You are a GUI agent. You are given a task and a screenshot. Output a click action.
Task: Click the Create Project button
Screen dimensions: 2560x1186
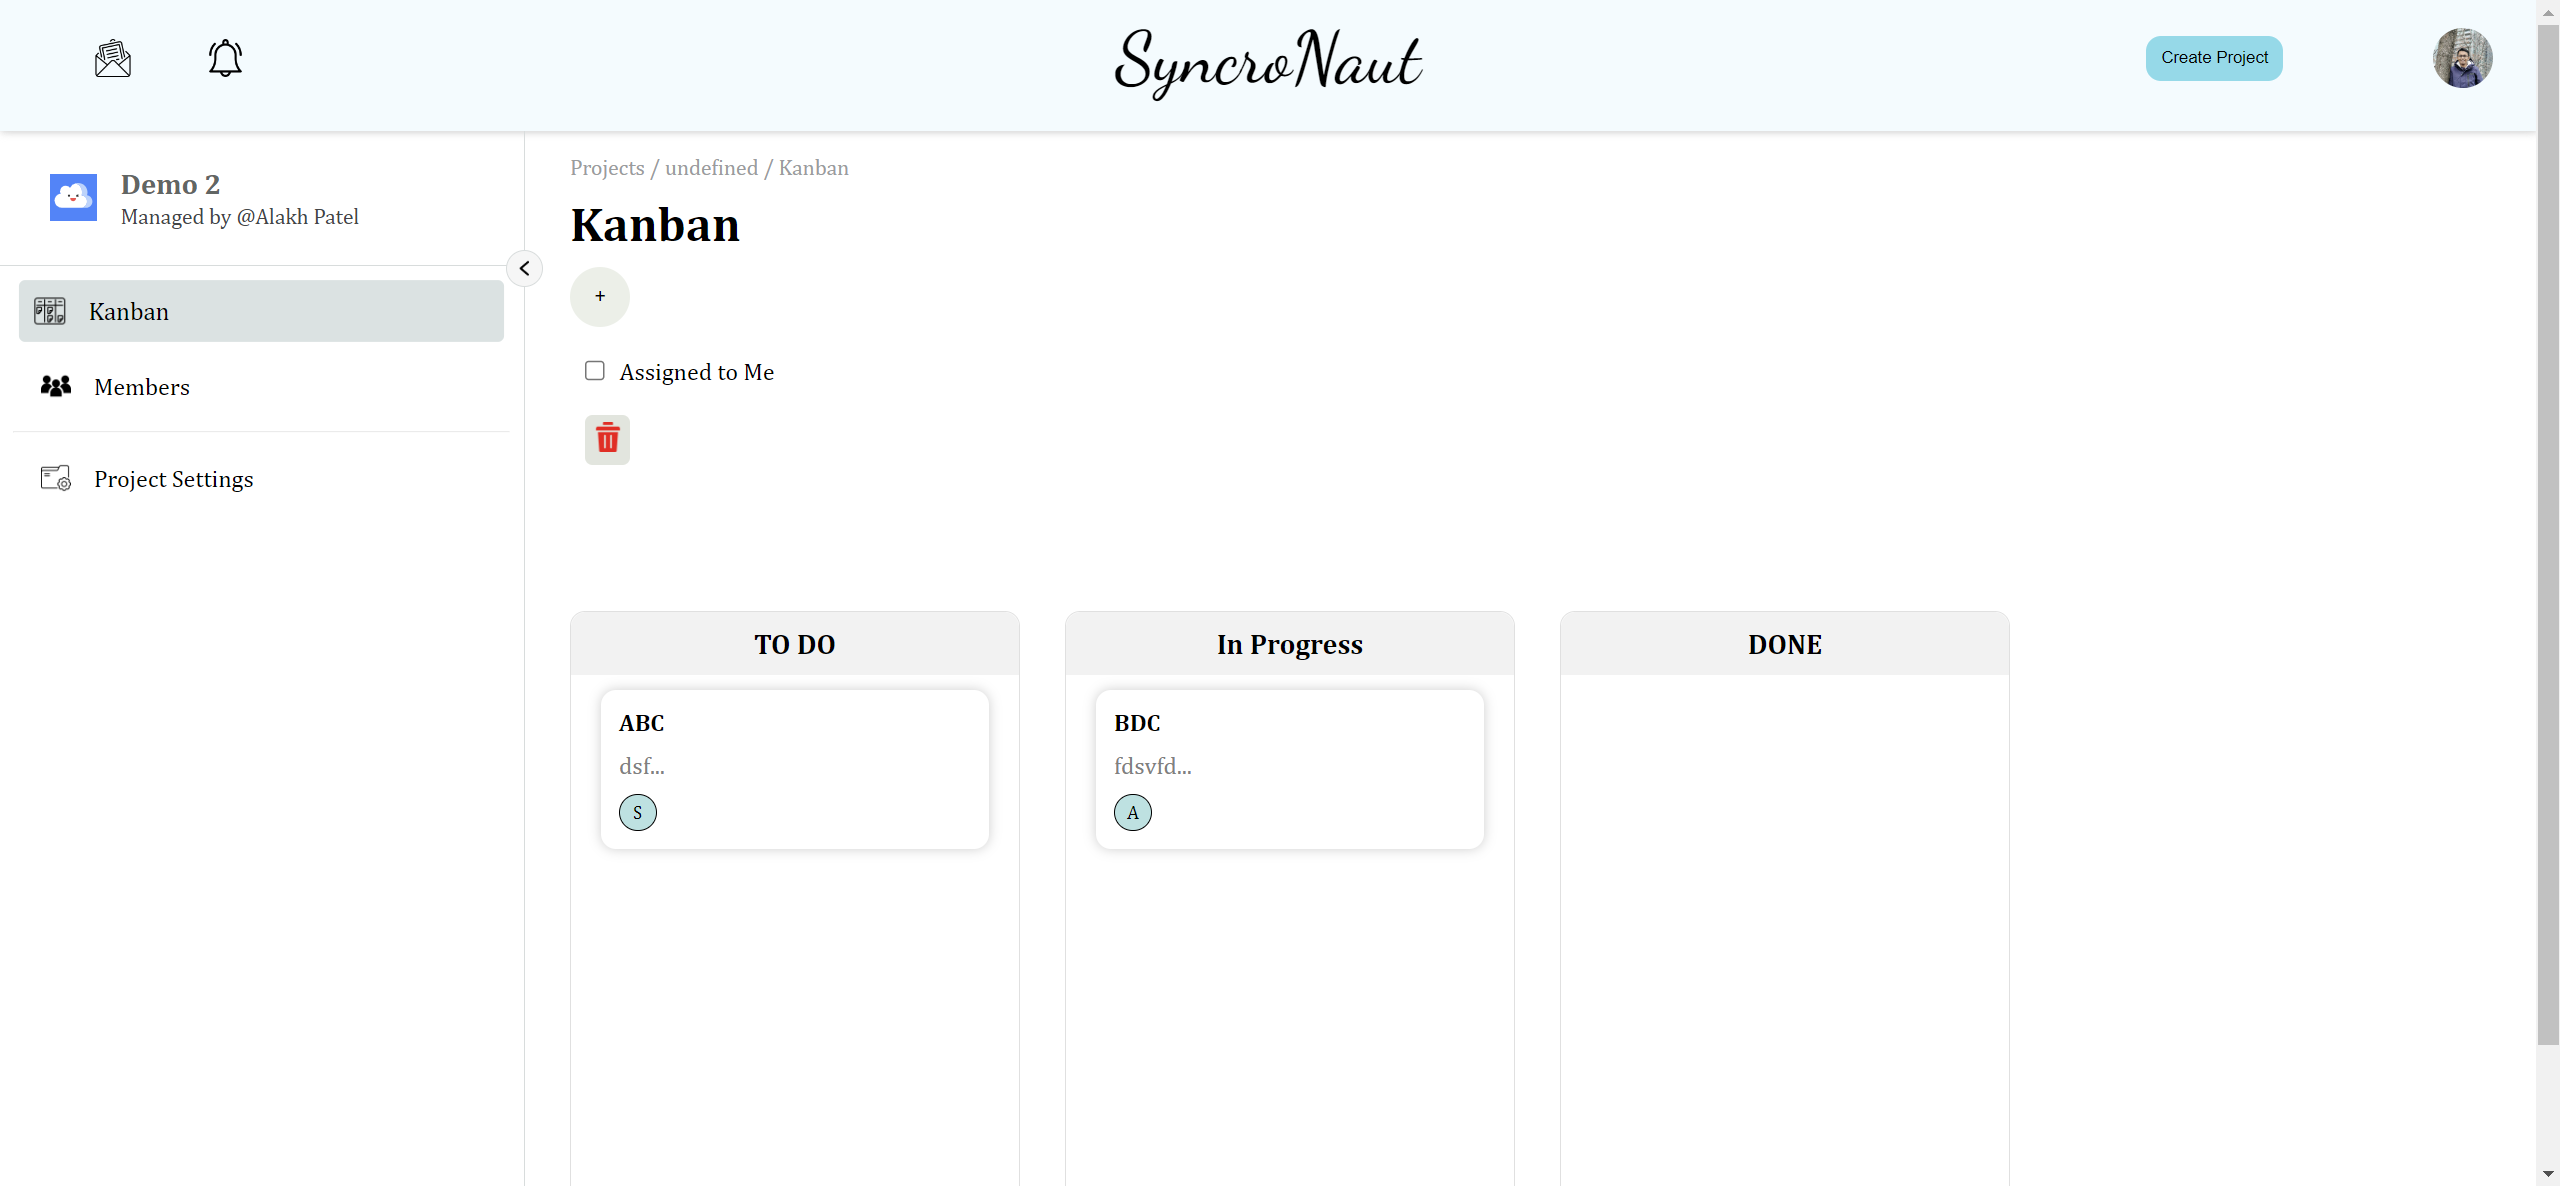(2213, 58)
